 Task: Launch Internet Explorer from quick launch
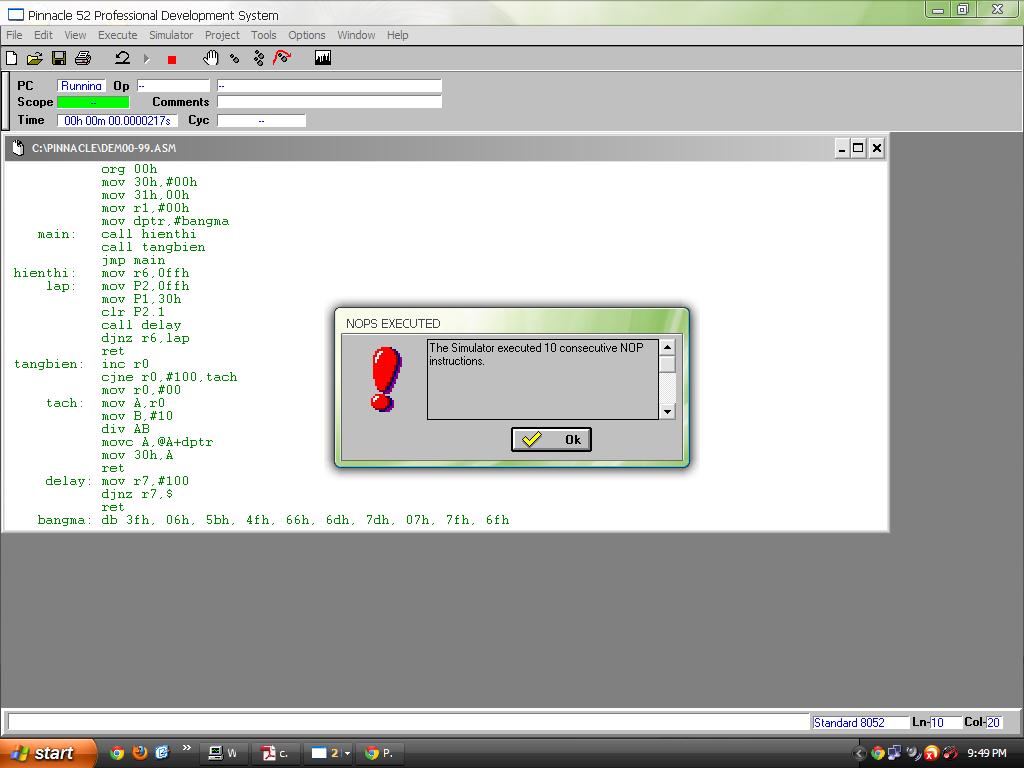[x=161, y=753]
